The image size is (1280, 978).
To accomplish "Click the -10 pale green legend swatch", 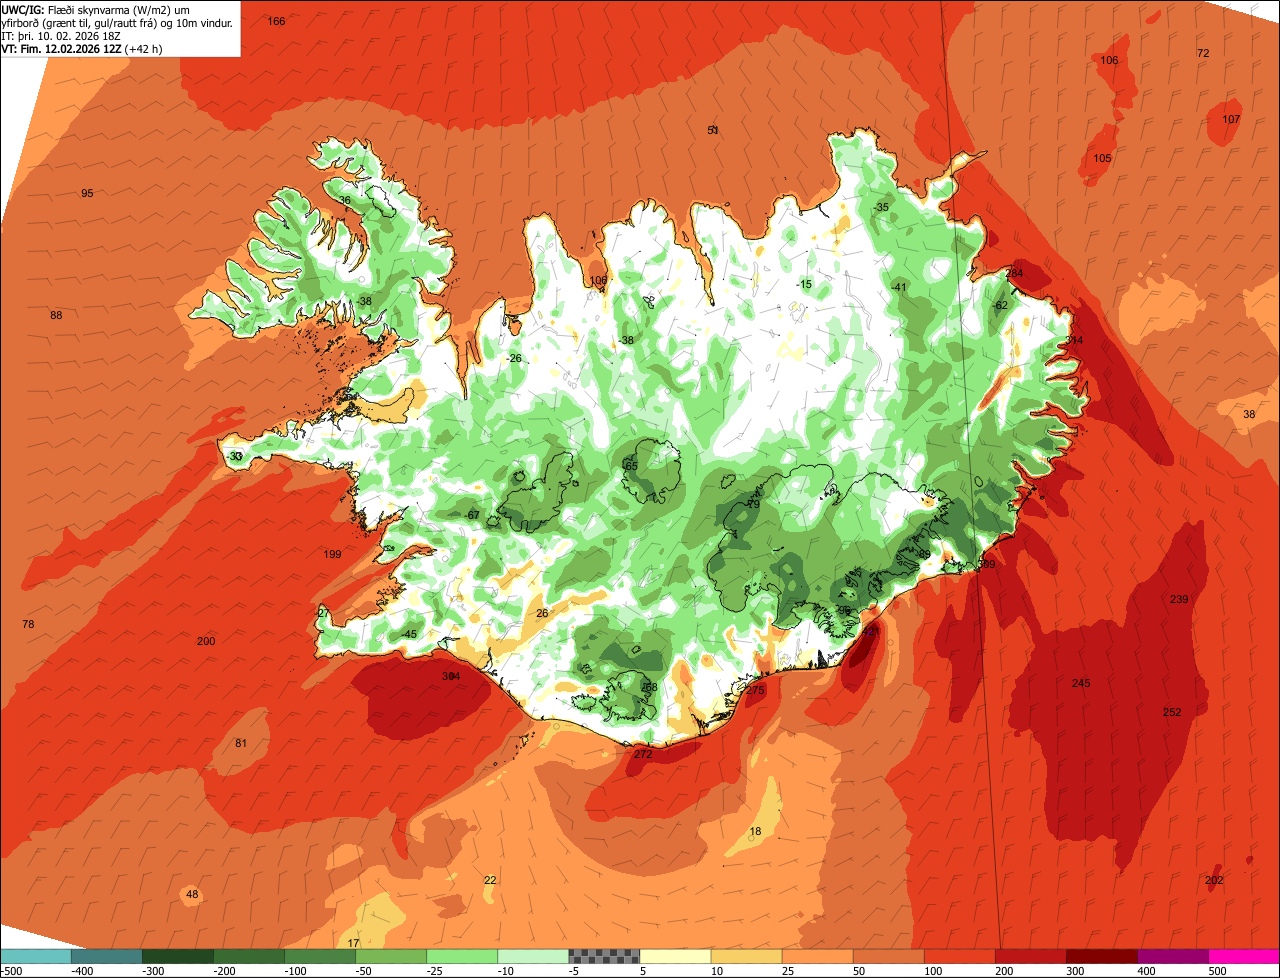I will pos(533,956).
